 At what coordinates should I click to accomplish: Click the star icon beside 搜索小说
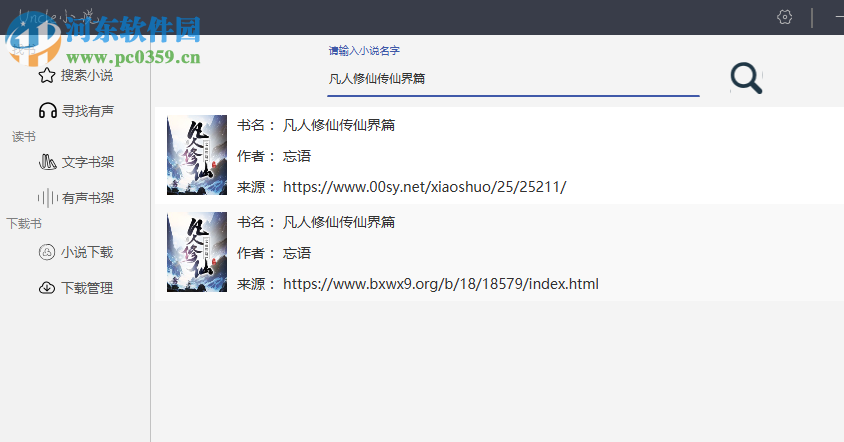[47, 75]
